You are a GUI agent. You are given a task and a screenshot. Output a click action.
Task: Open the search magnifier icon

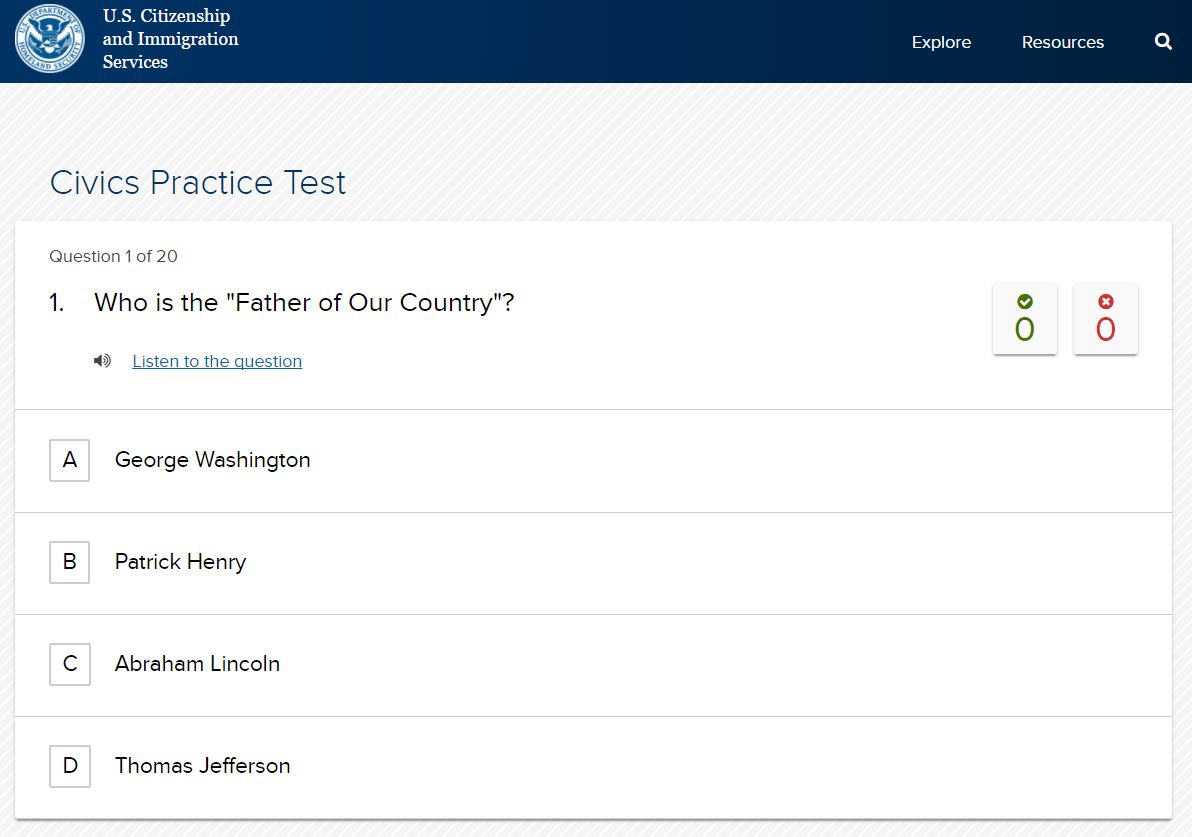1163,42
